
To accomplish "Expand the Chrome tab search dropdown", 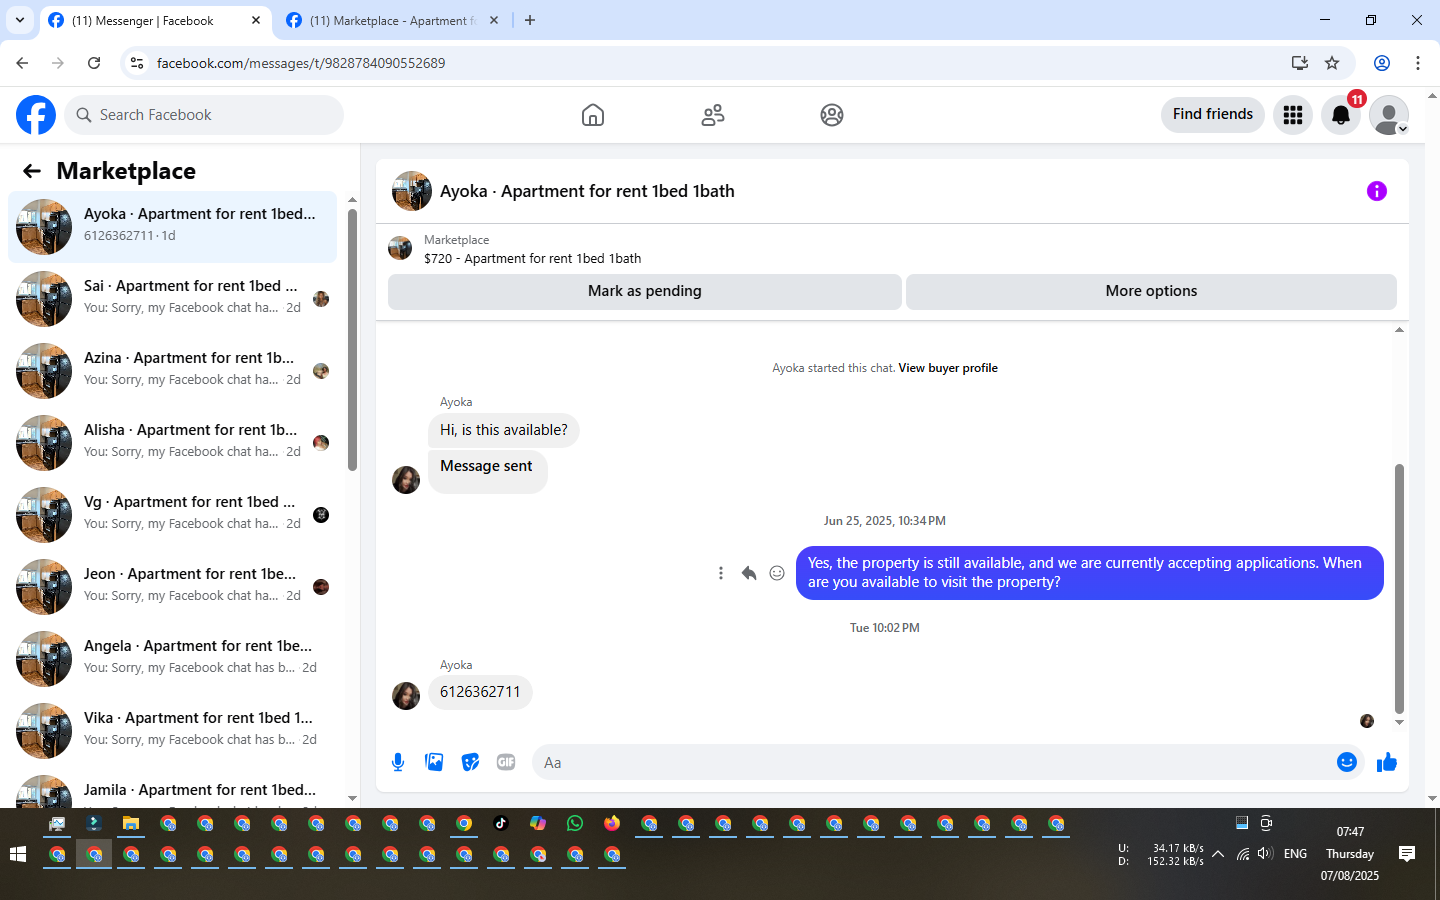I will coord(20,20).
